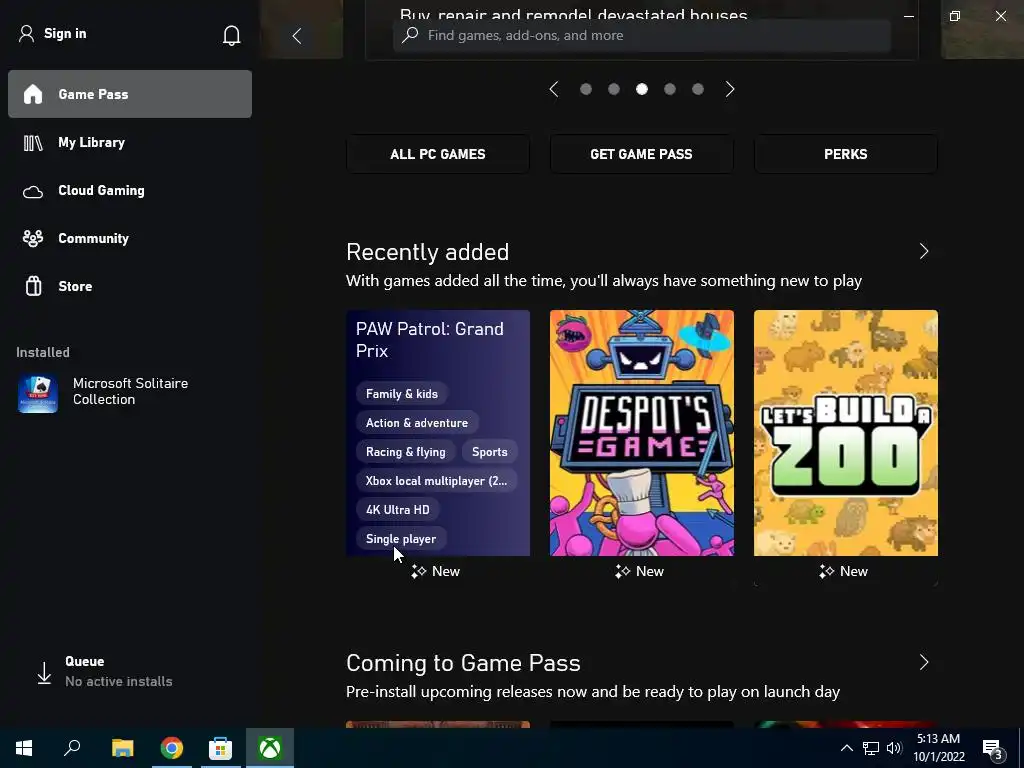The image size is (1024, 768).
Task: Select 4K Ultra HD tag
Action: [398, 509]
